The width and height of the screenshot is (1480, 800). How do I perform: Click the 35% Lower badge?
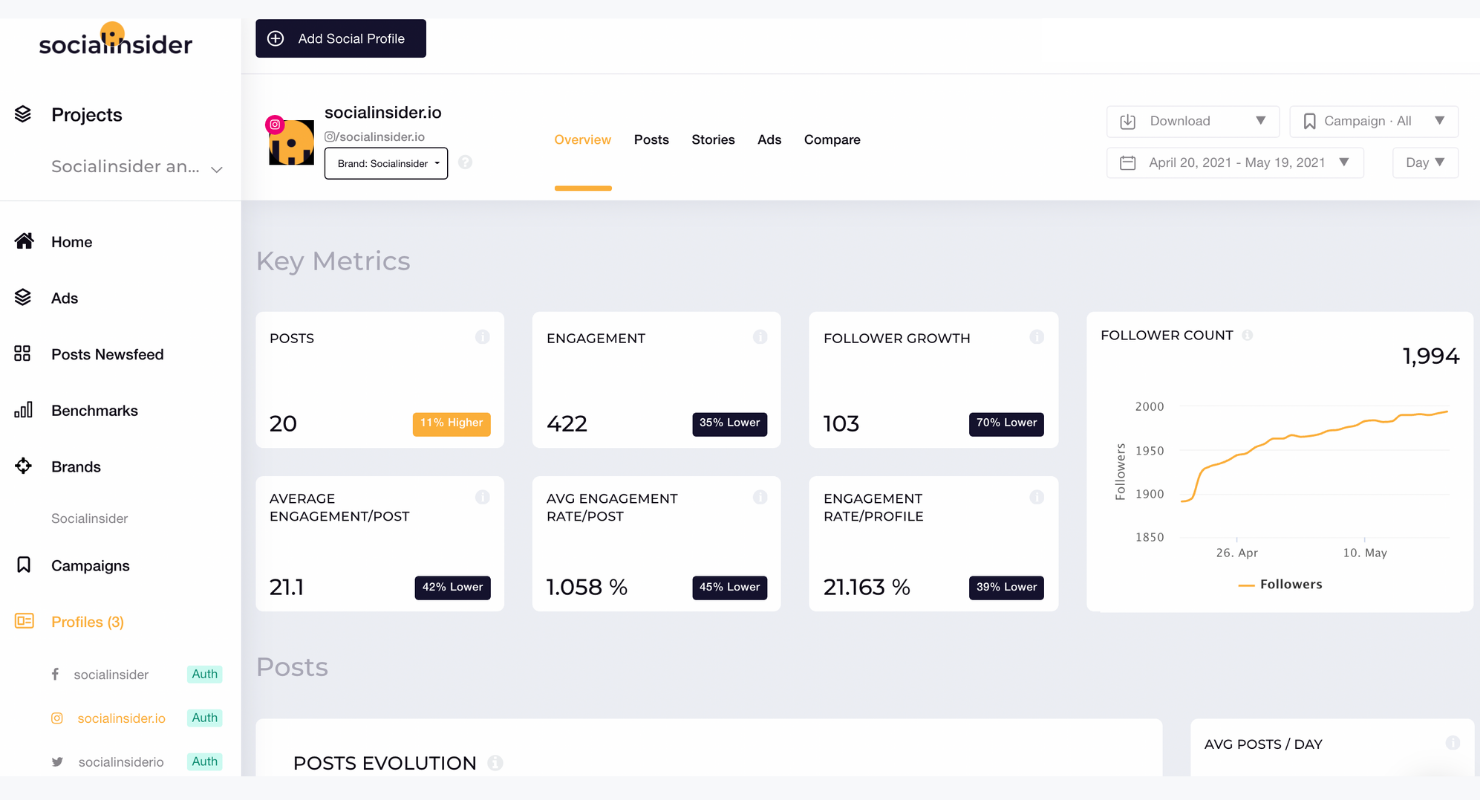coord(730,423)
